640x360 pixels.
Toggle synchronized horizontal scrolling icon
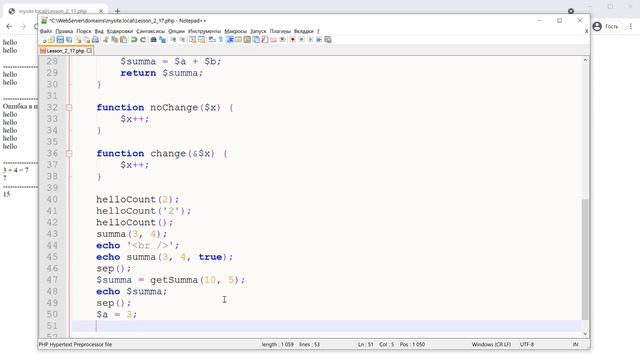201,40
